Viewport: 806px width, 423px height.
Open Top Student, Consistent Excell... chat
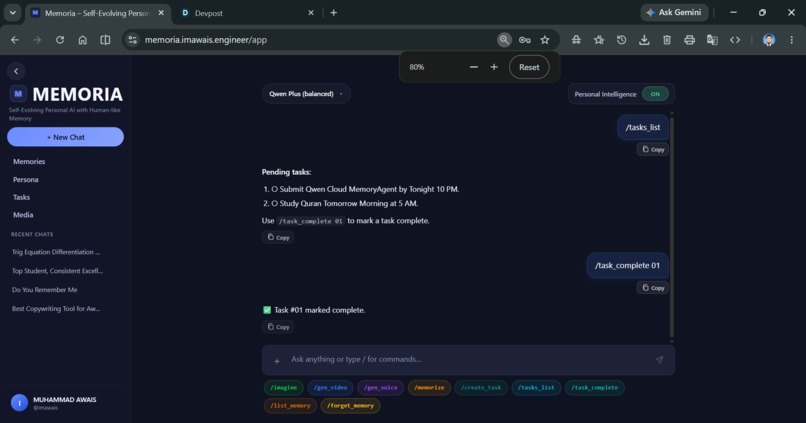(58, 271)
